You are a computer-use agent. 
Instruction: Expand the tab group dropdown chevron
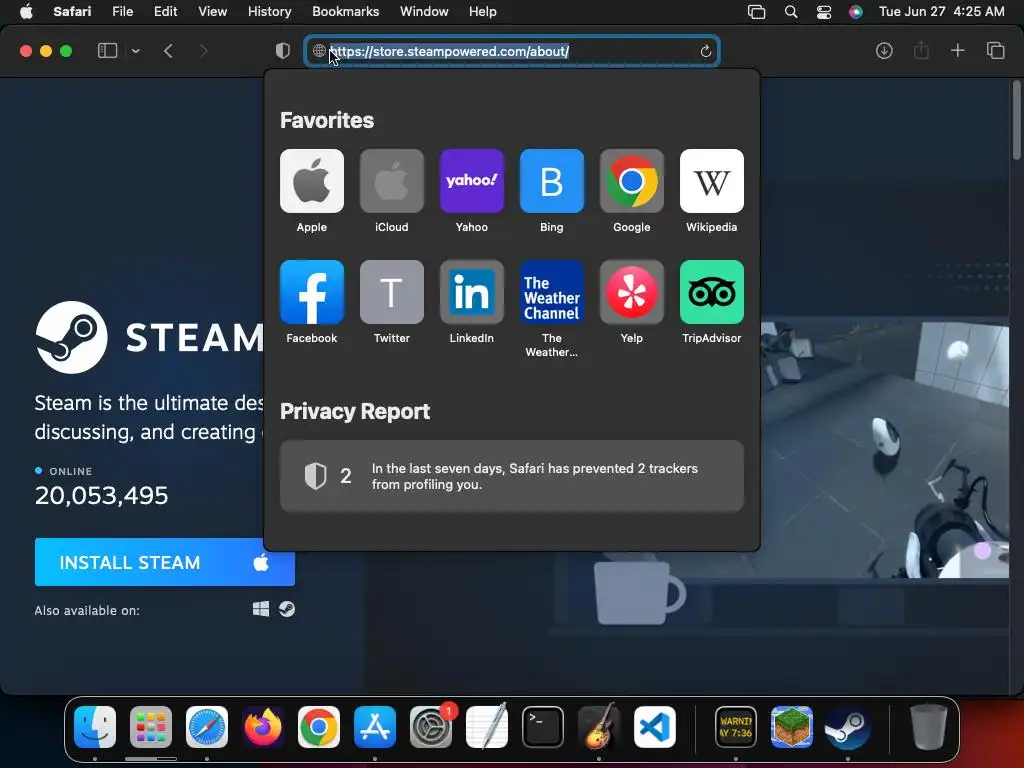136,51
